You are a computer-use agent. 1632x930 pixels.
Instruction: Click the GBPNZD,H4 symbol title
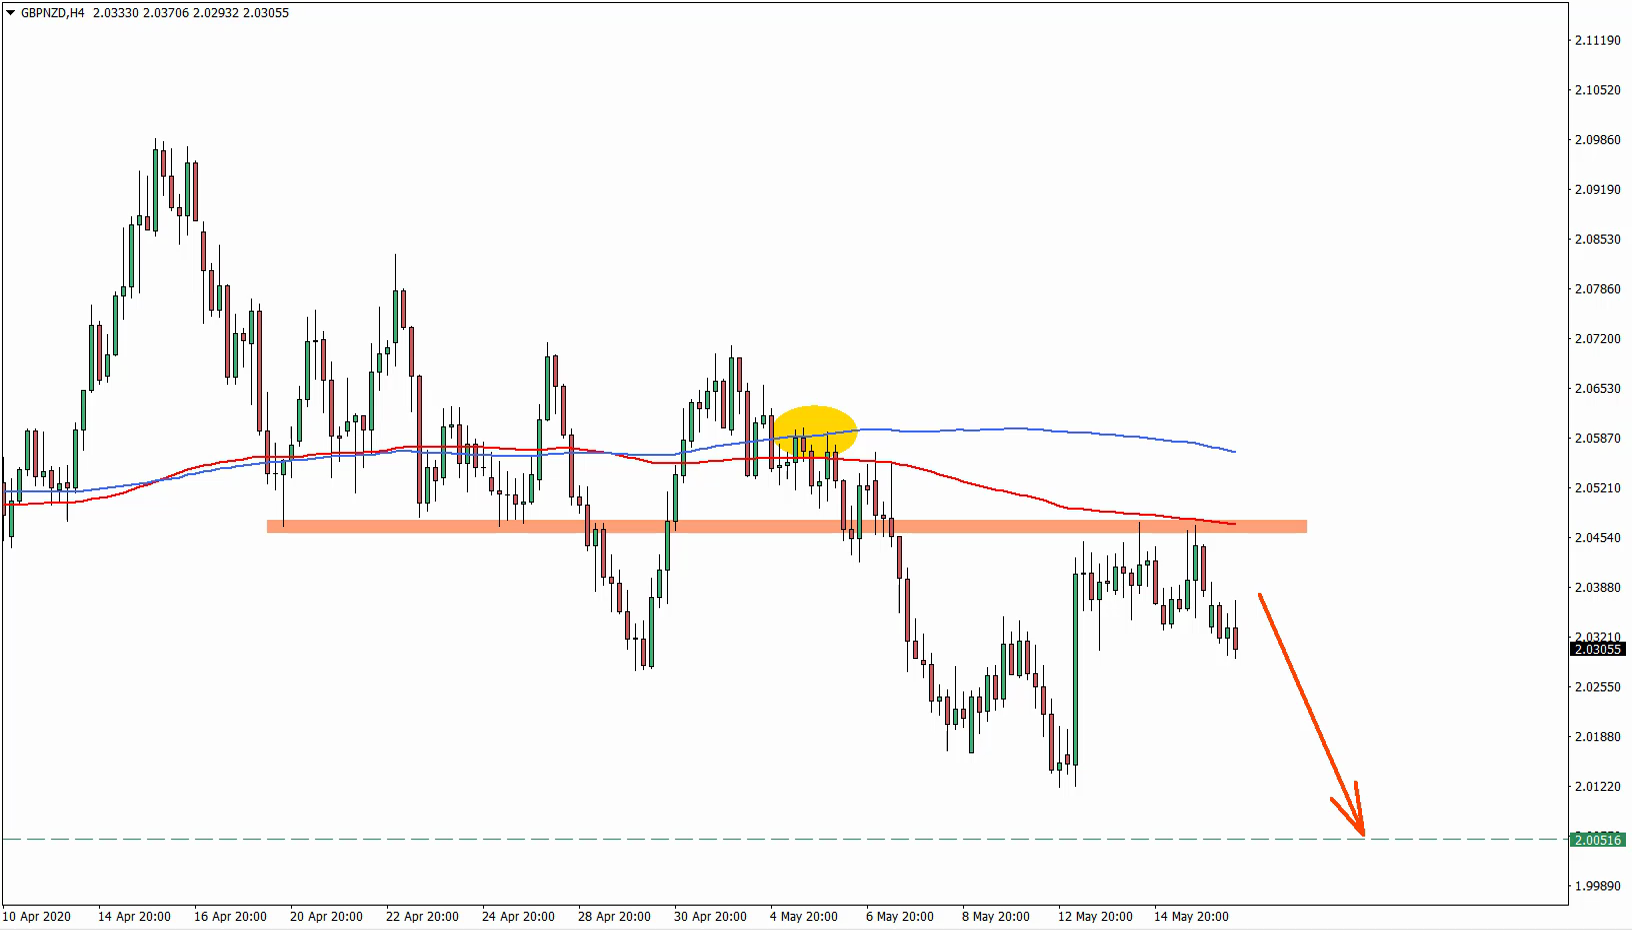click(52, 13)
